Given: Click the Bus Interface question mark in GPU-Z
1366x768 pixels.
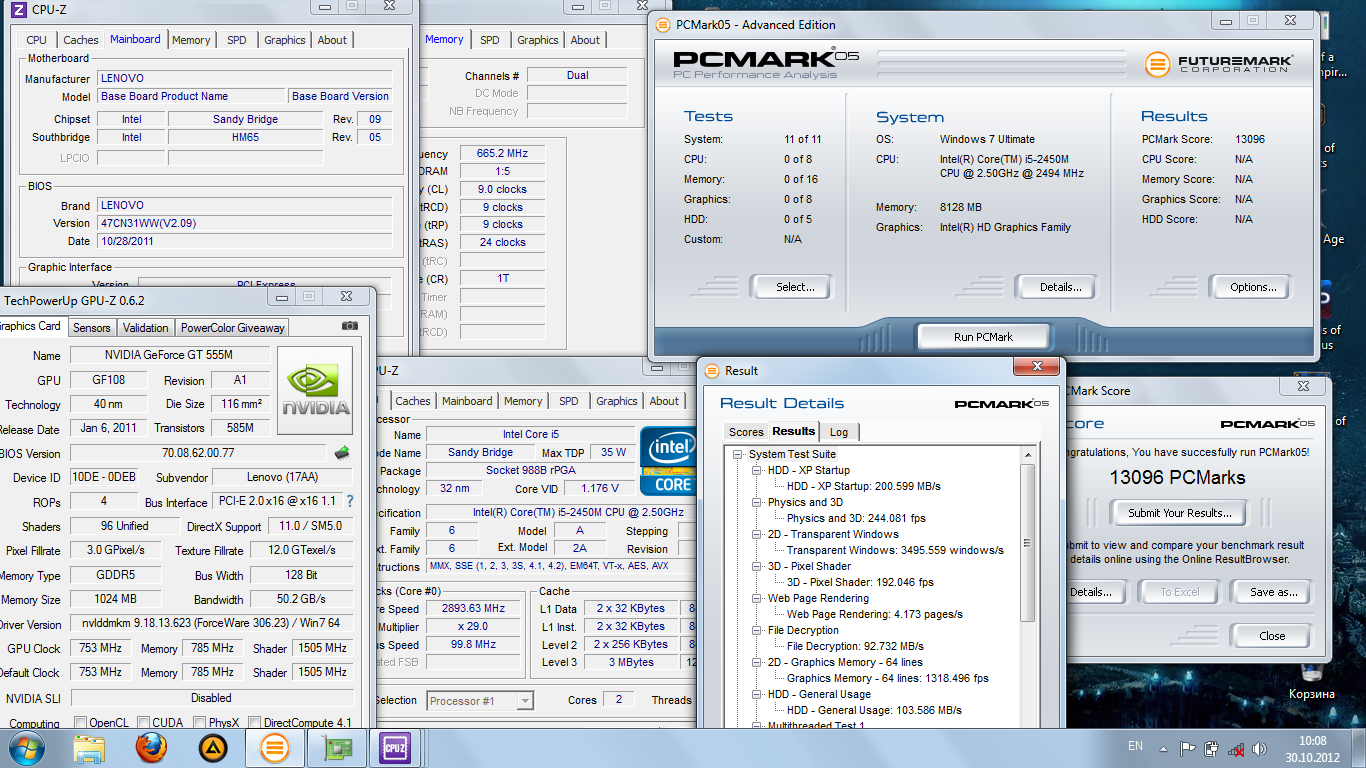Looking at the screenshot, I should click(350, 501).
